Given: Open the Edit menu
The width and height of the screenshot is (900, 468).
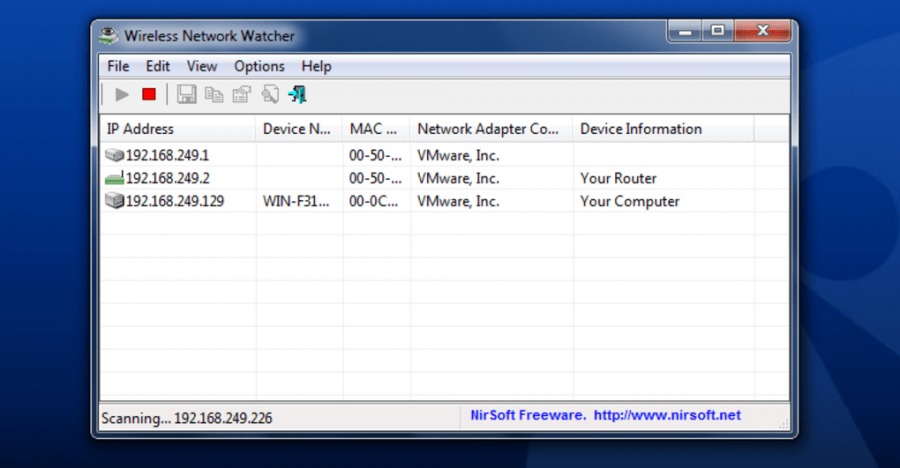Looking at the screenshot, I should pyautogui.click(x=158, y=66).
